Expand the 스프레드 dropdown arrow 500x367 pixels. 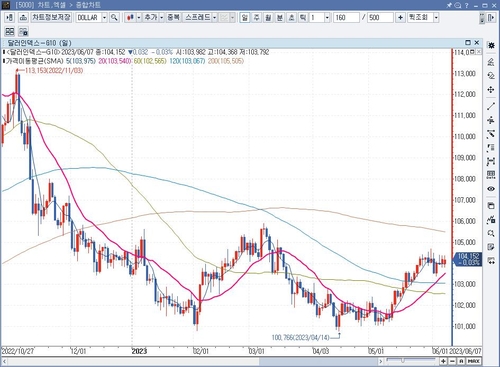(x=215, y=18)
